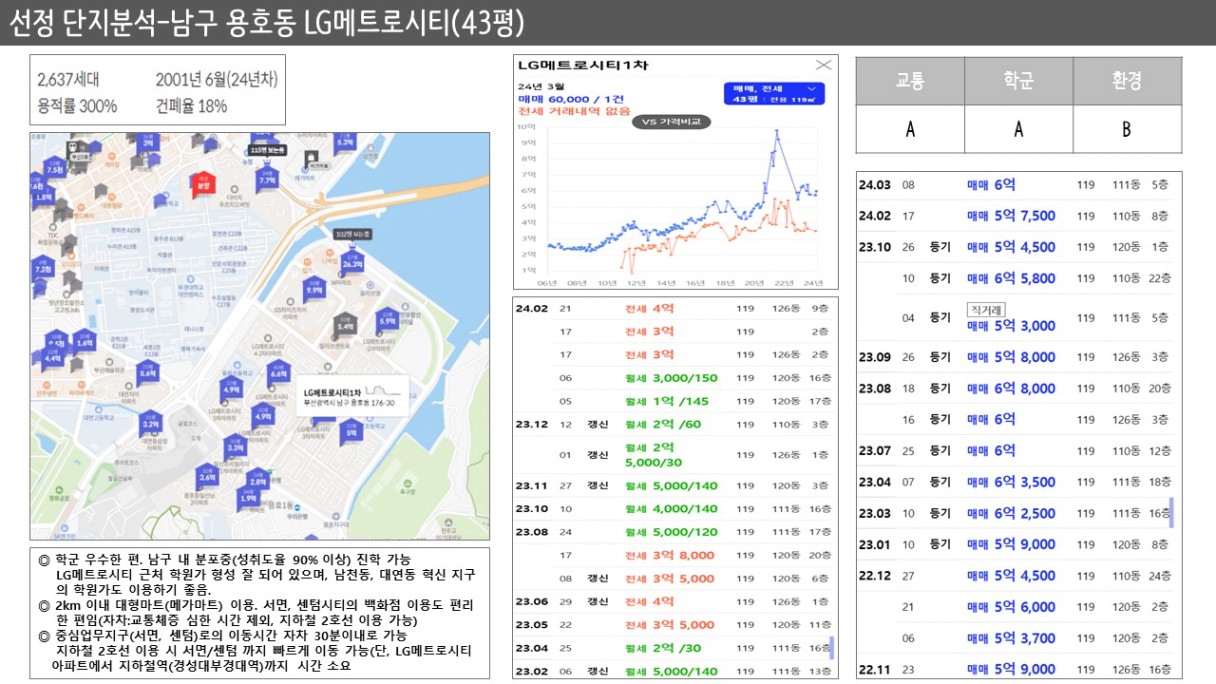
Task: Click the 2.8억 price marker
Action: [x=257, y=477]
